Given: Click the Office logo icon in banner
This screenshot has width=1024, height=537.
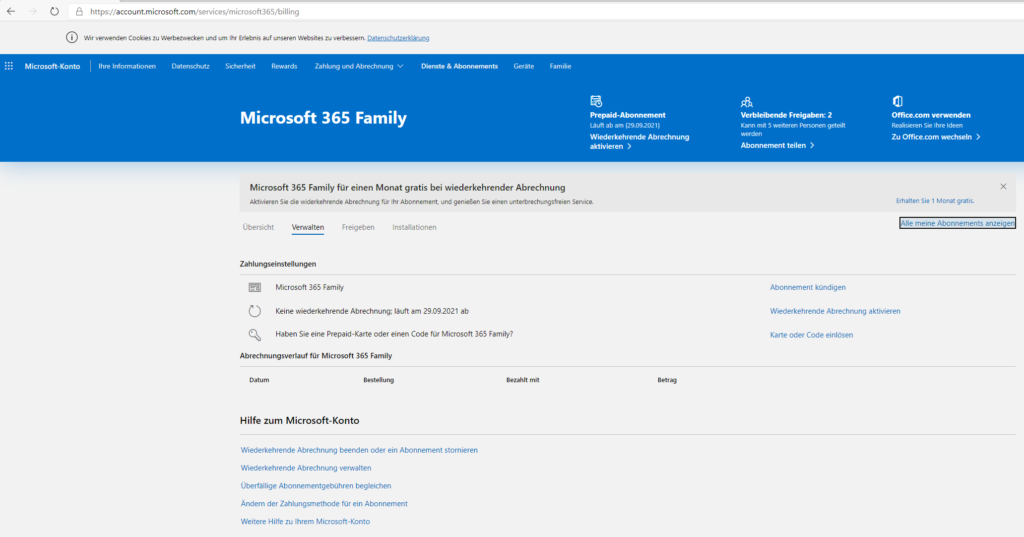Looking at the screenshot, I should coord(897,101).
